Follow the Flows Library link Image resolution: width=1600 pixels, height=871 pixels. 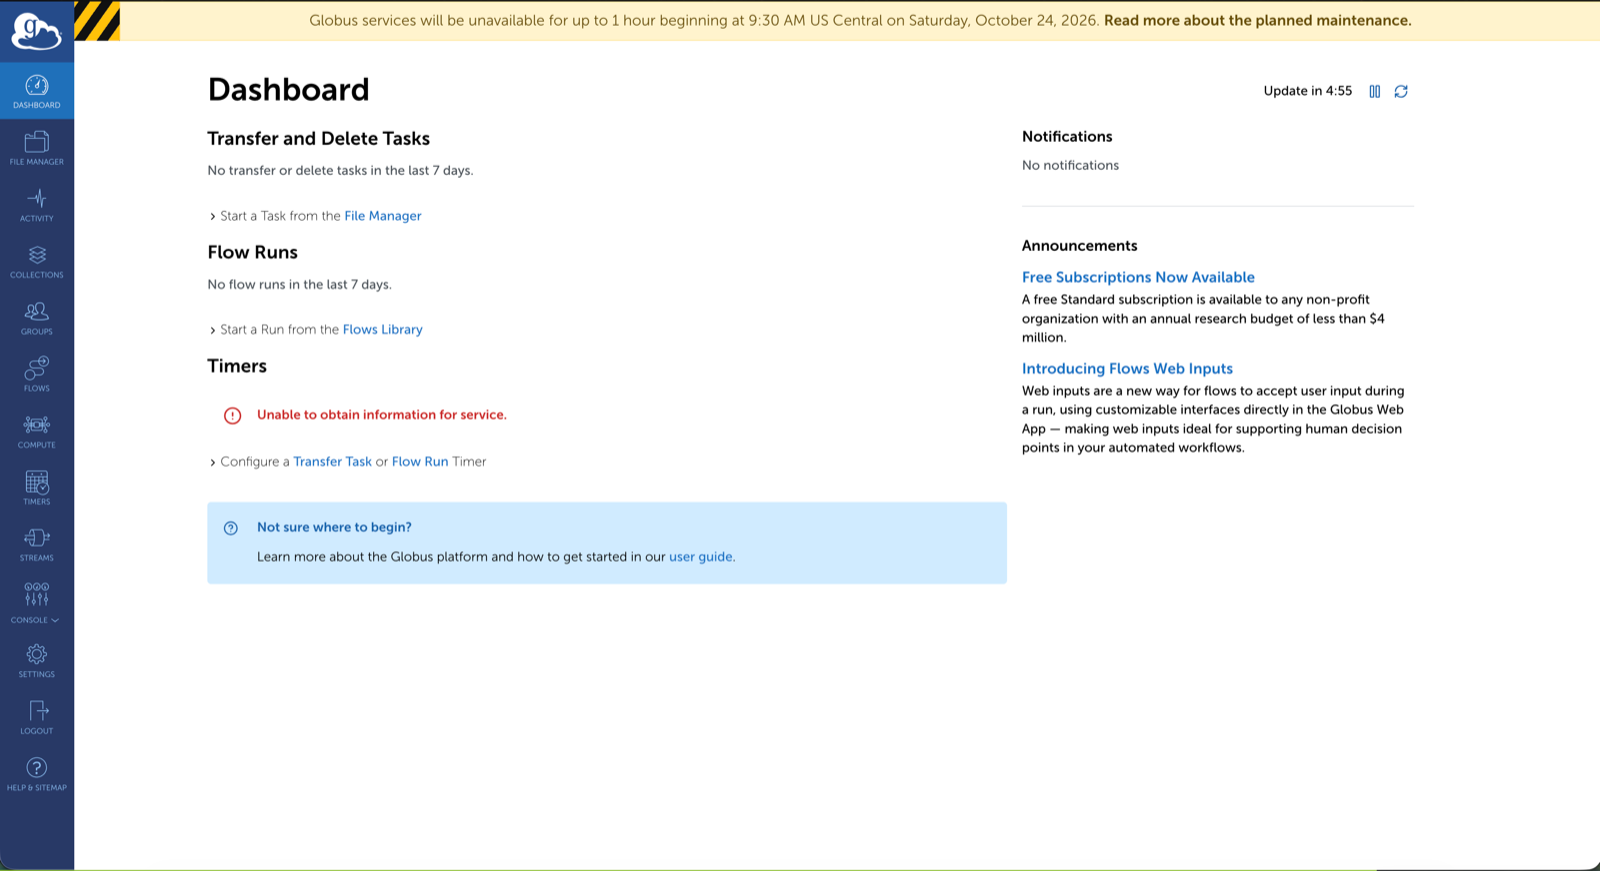[382, 329]
